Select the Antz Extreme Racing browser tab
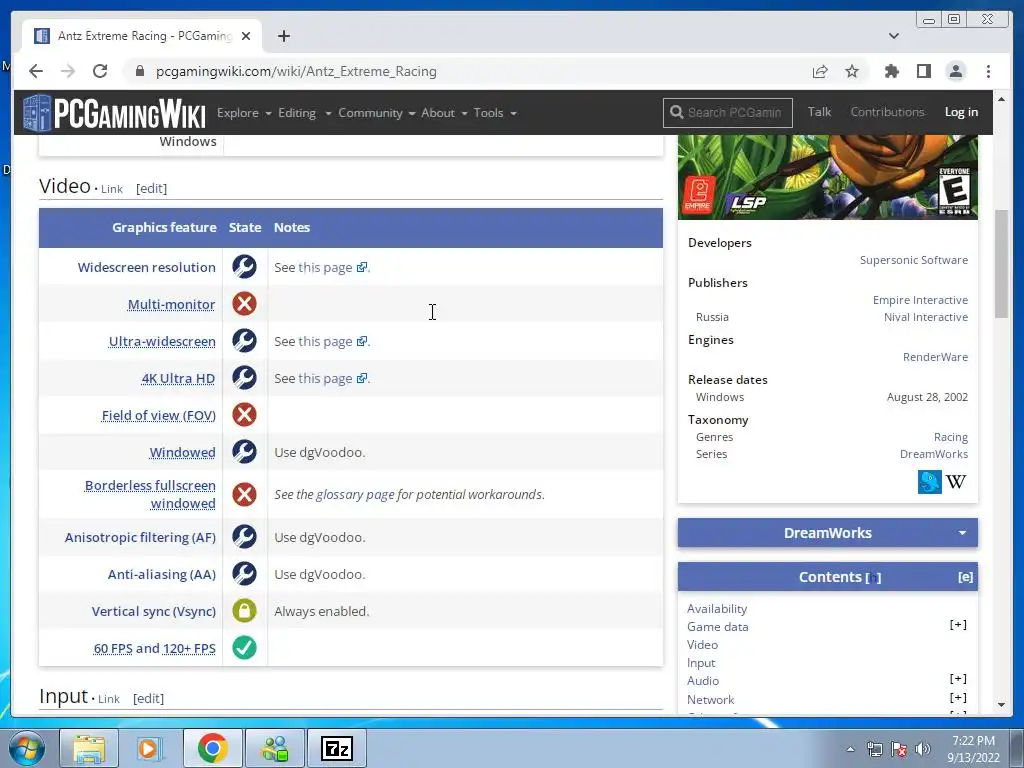 pyautogui.click(x=142, y=36)
